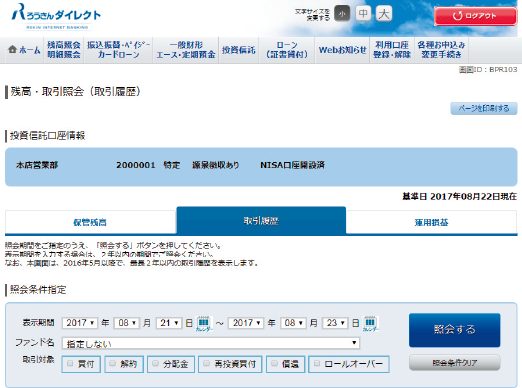The width and height of the screenshot is (522, 388).
Task: Open the start month dropdown showing 08
Action: 127,323
